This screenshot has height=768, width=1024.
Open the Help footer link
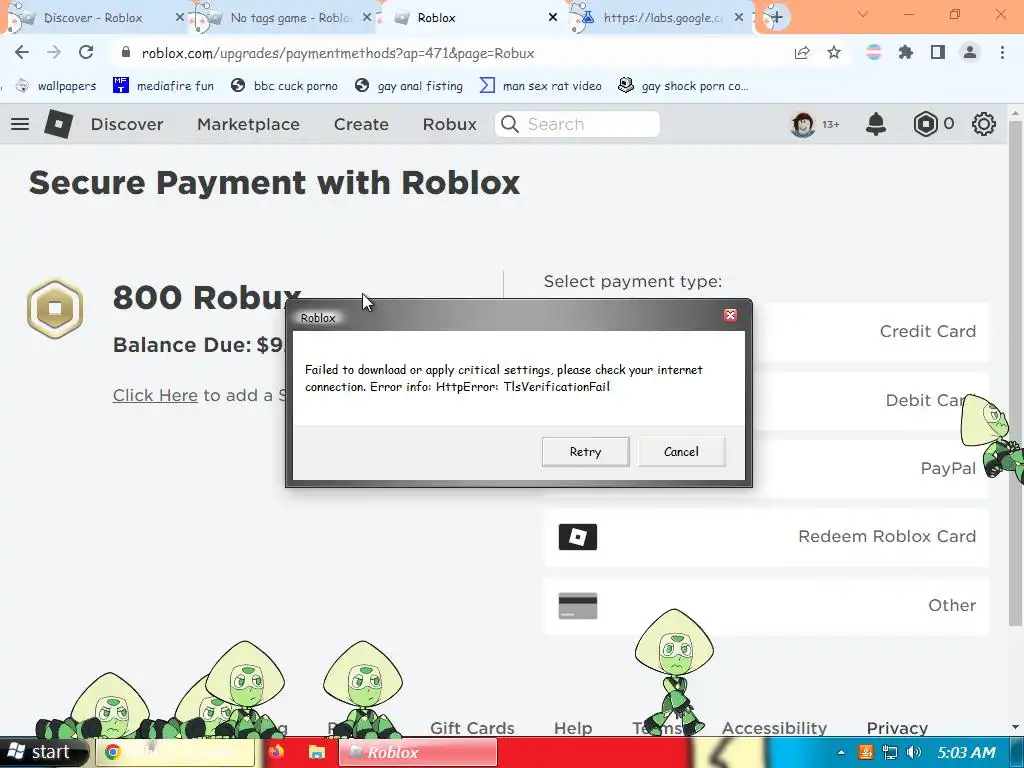(x=573, y=728)
